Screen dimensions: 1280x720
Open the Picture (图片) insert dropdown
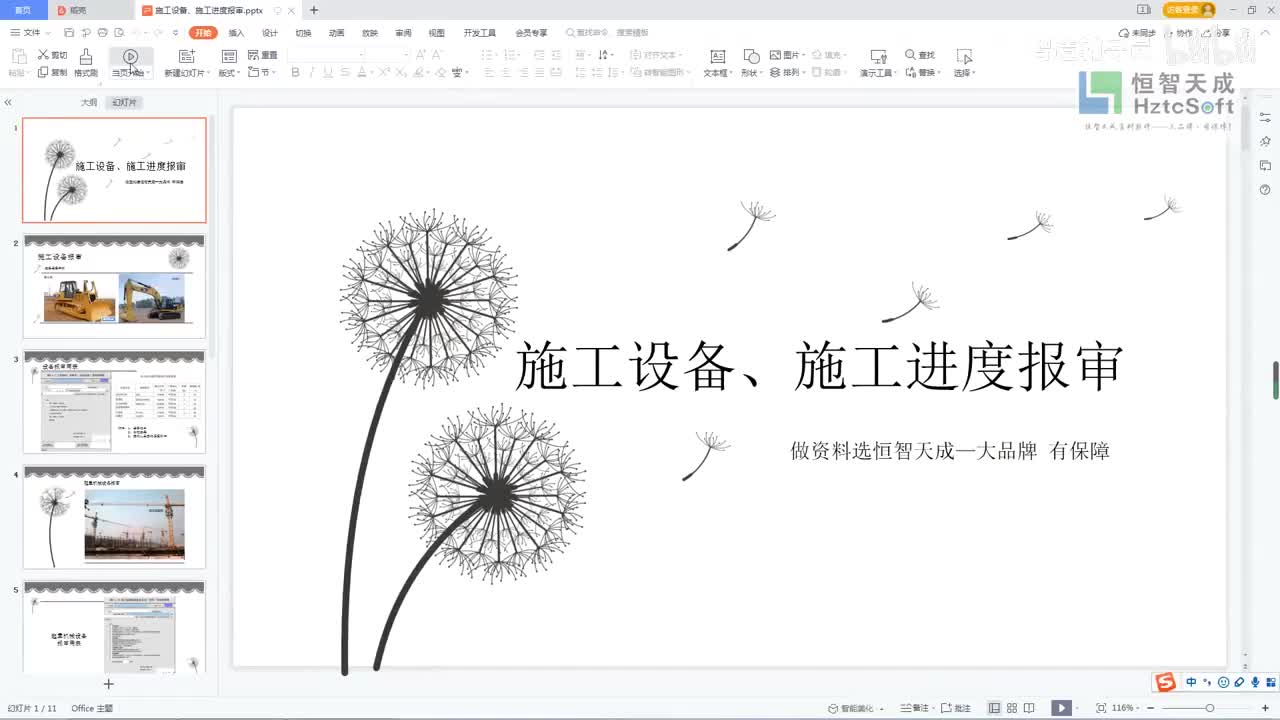click(787, 55)
